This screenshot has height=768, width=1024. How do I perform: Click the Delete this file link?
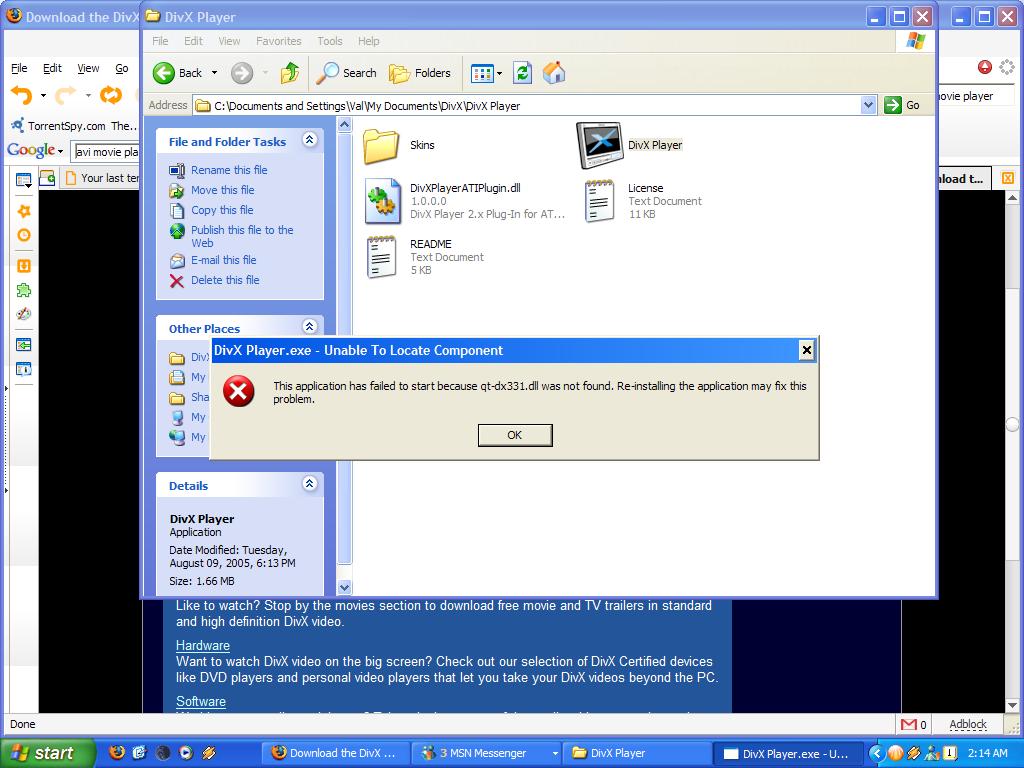pos(225,280)
